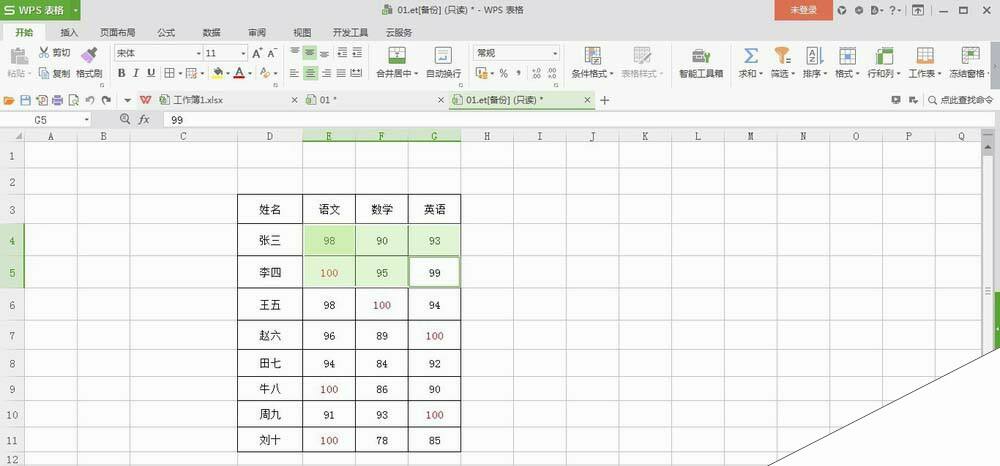Switch to the 插入 (Insert) ribbon tab
The height and width of the screenshot is (466, 1000).
point(69,32)
